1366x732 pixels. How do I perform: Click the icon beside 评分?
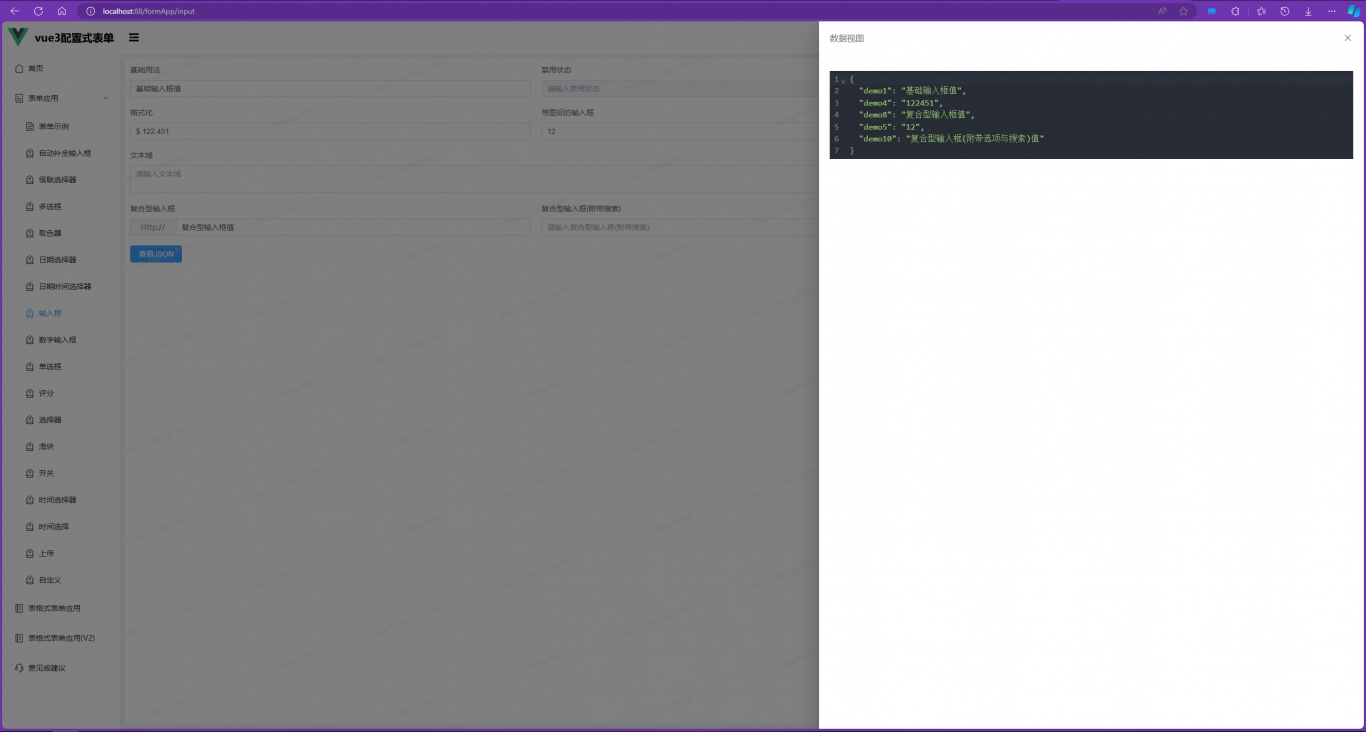pos(30,393)
